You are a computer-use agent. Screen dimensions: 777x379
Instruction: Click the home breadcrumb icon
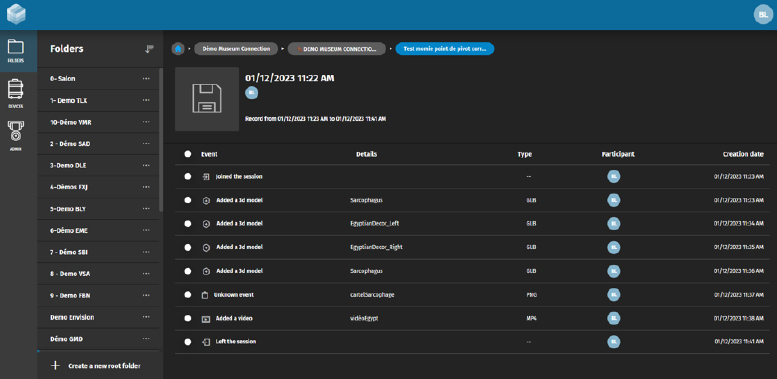(178, 49)
